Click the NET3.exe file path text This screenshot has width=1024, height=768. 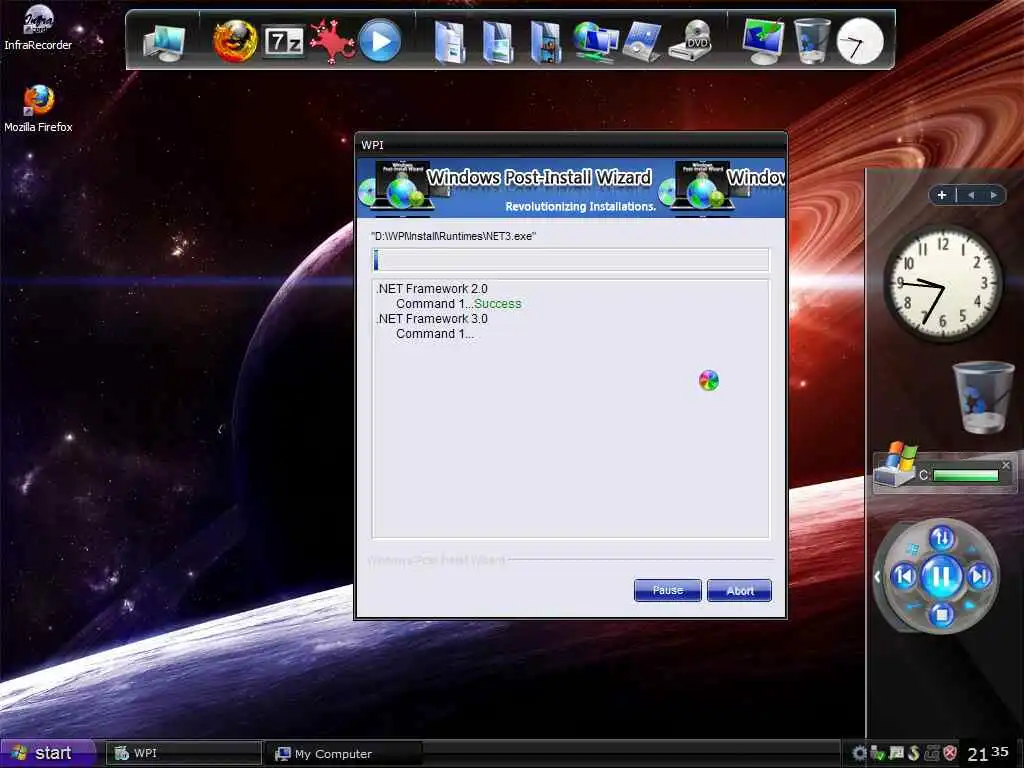tap(453, 236)
